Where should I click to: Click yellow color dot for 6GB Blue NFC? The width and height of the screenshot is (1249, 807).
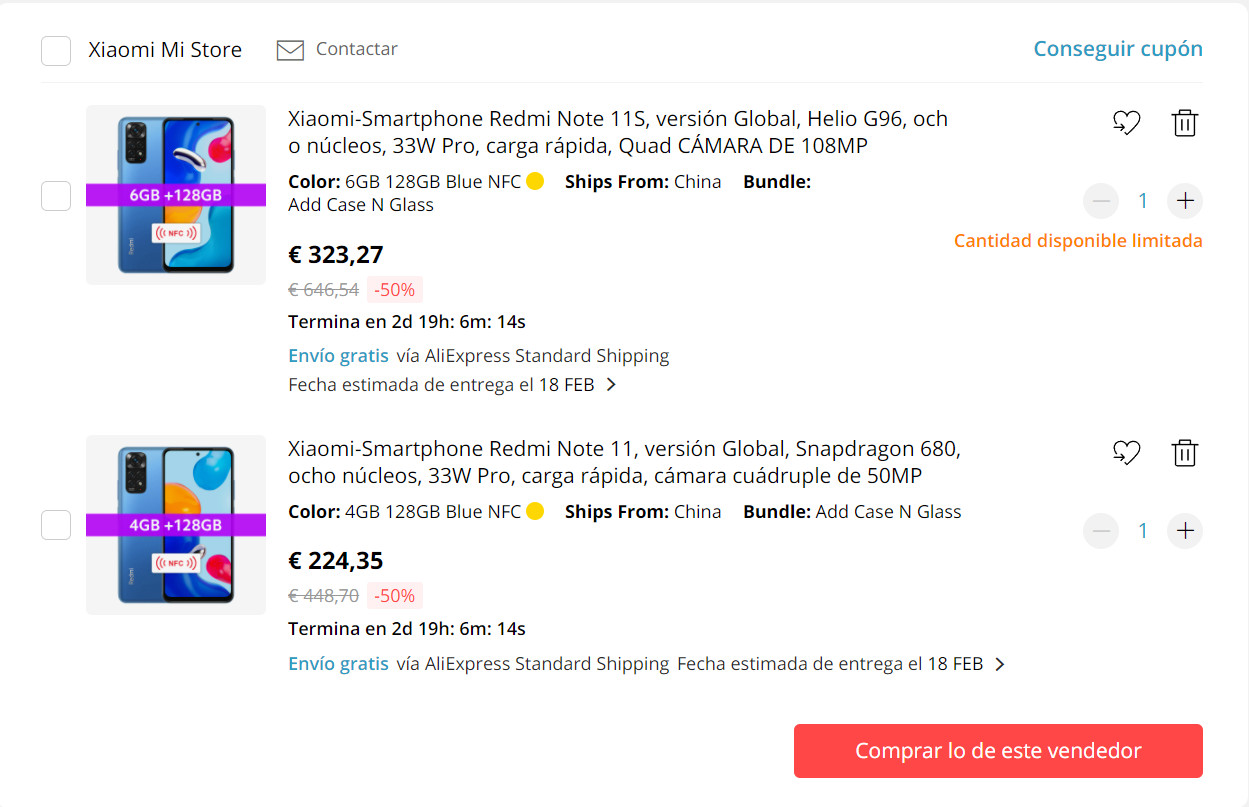[x=535, y=182]
